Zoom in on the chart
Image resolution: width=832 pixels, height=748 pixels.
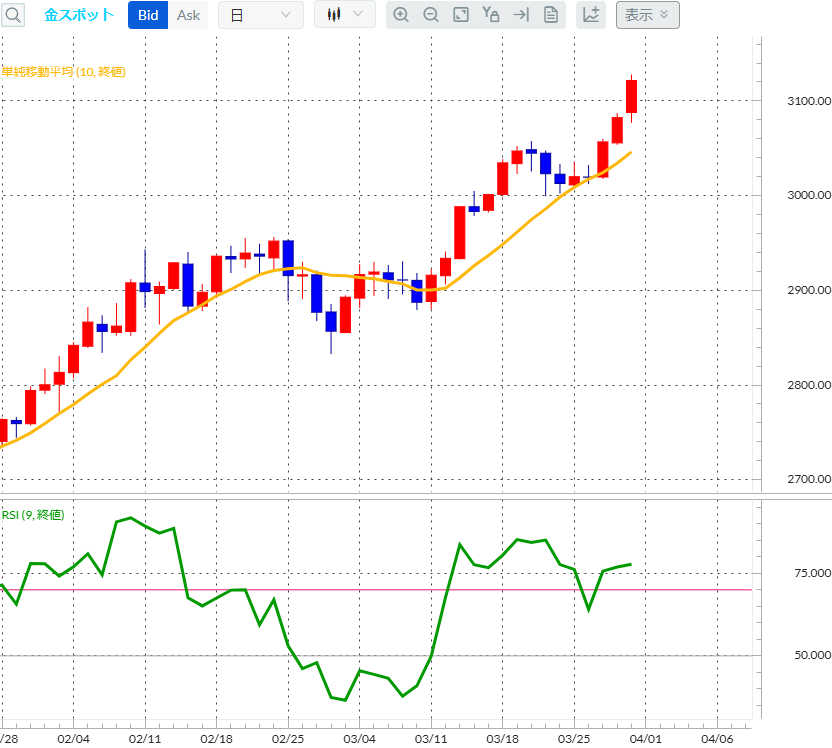pos(401,15)
